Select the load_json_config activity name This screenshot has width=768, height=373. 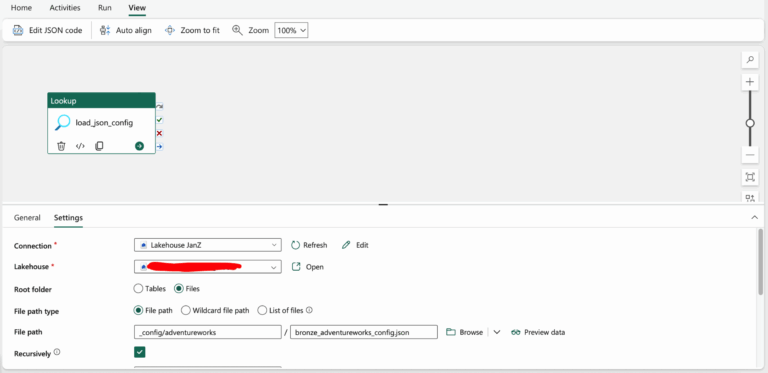pos(104,123)
